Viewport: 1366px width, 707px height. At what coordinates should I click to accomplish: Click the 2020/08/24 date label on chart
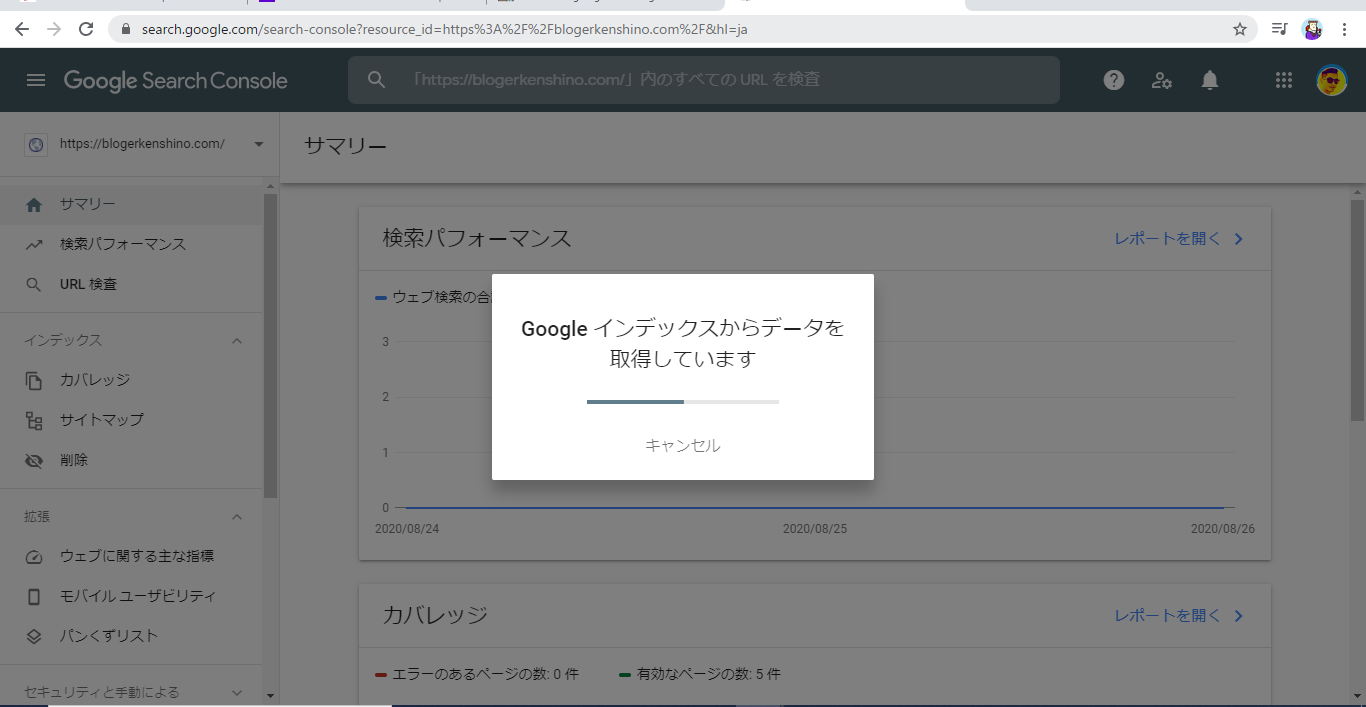407,529
